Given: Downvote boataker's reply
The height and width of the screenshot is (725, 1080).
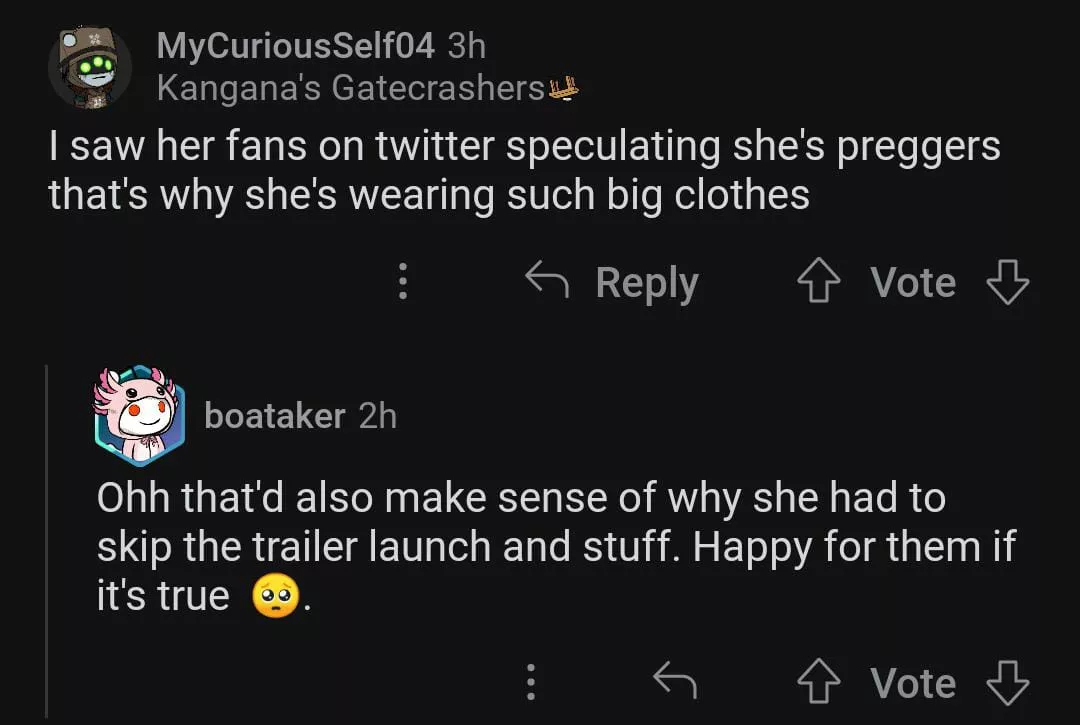Looking at the screenshot, I should 1007,684.
